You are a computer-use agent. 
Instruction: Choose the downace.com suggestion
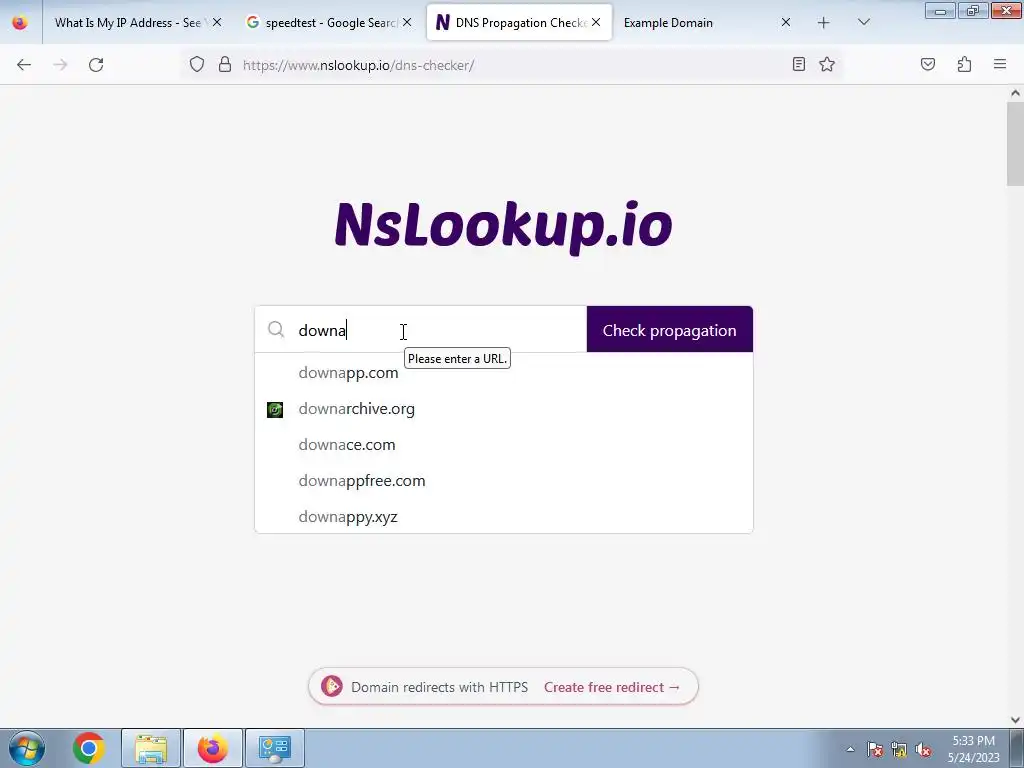tap(504, 445)
